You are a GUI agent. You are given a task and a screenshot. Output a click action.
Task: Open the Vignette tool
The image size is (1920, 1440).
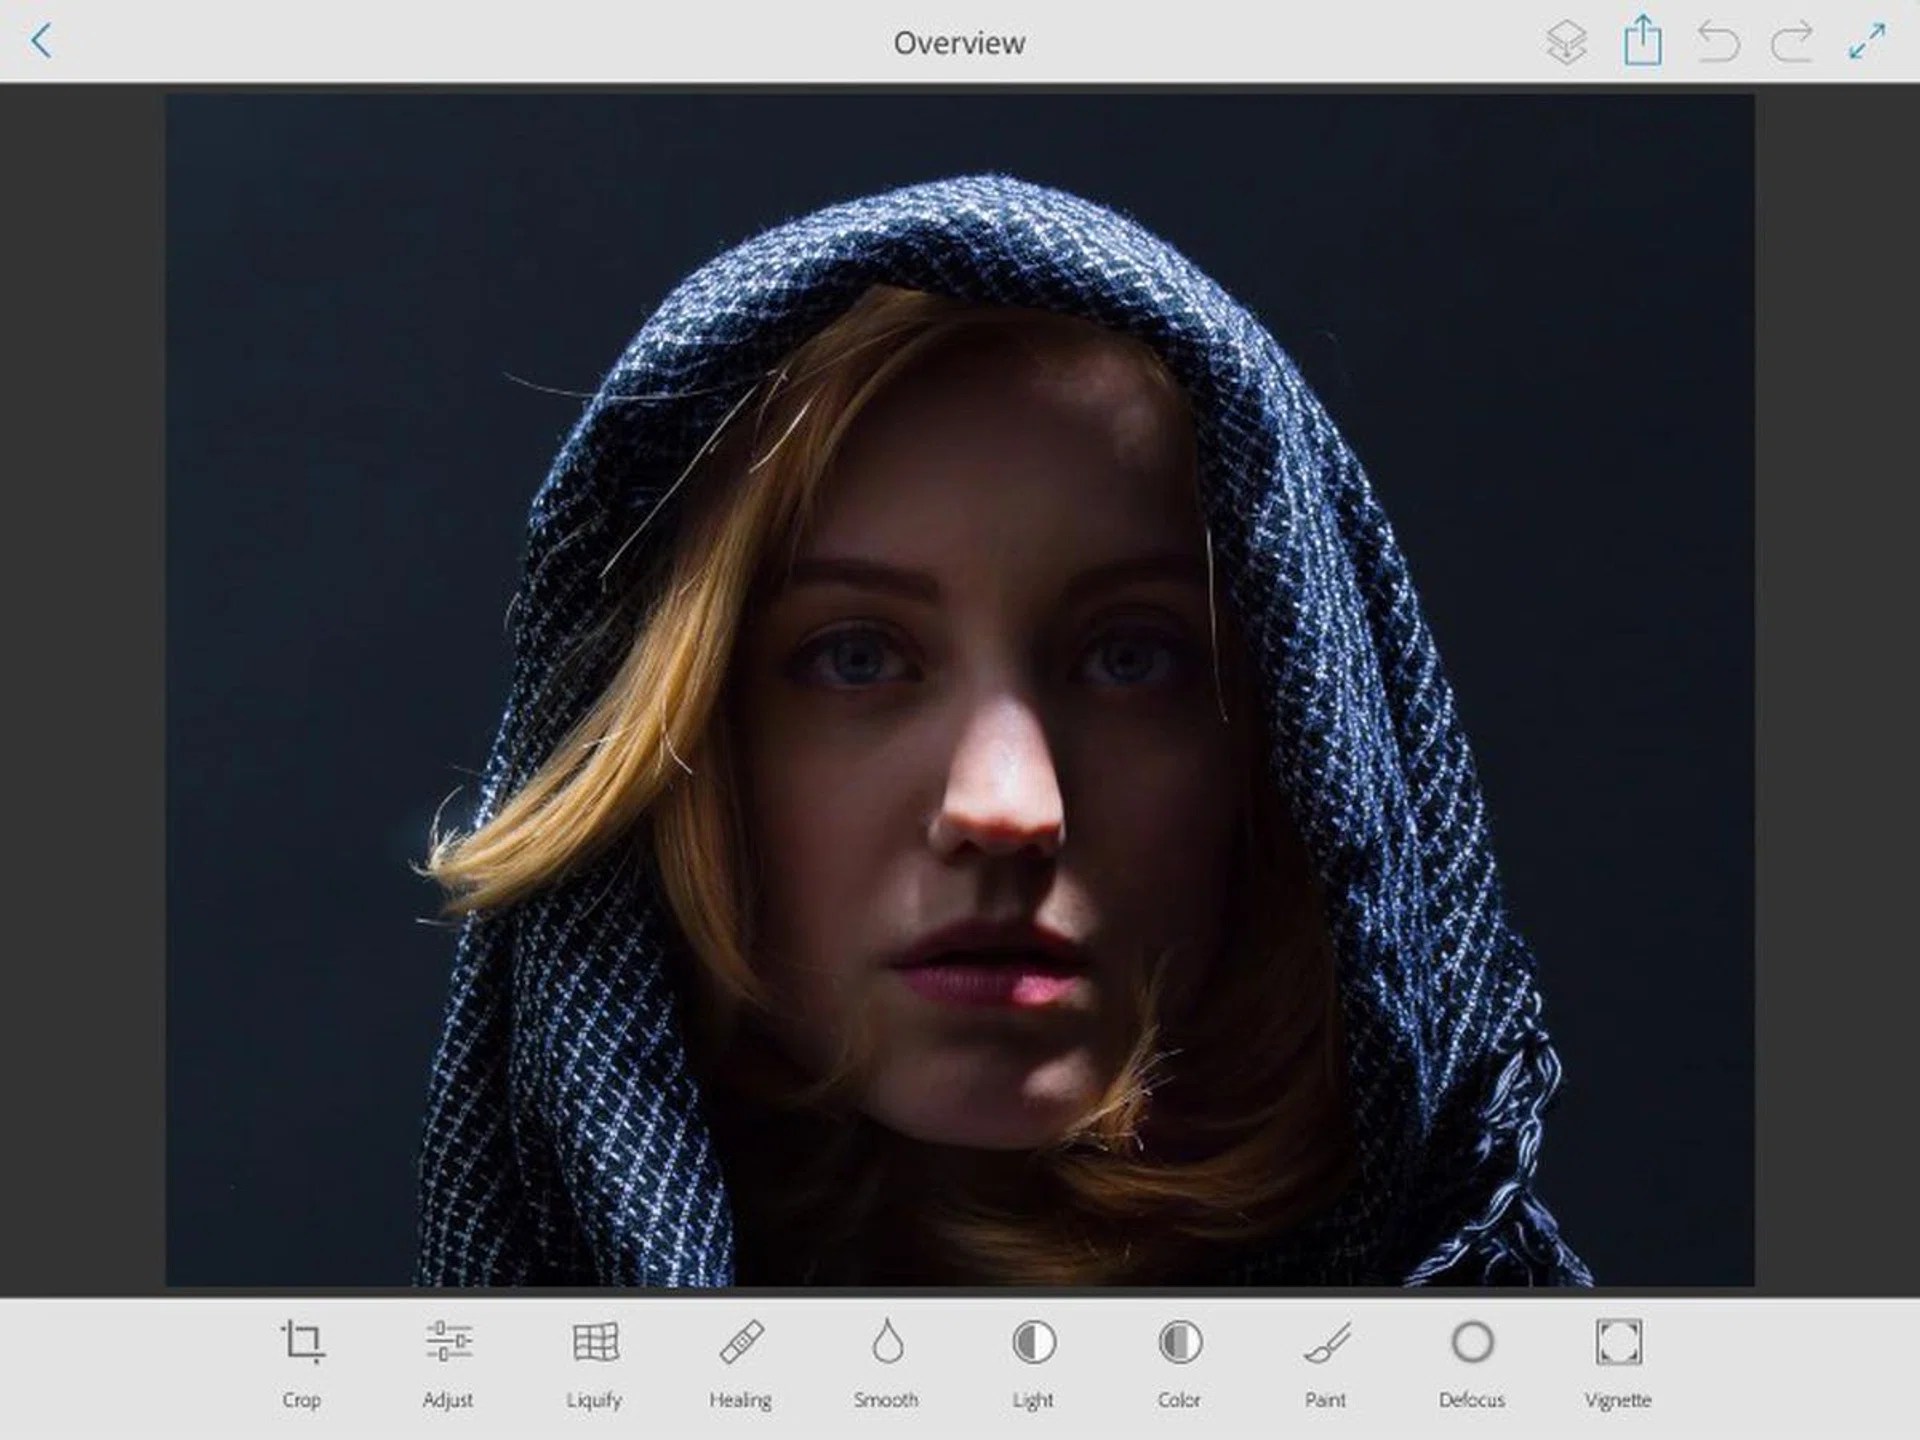point(1618,1342)
